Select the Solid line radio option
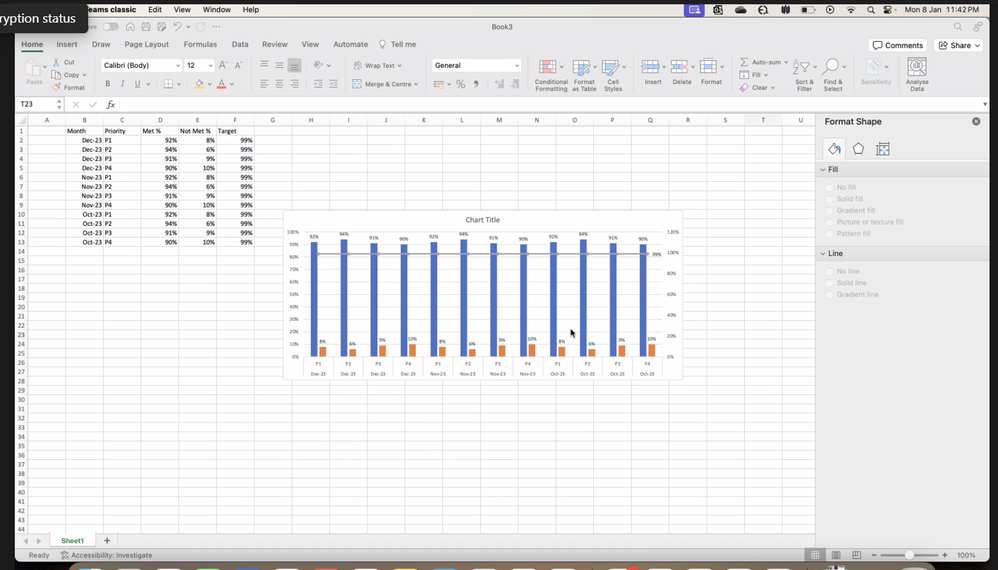 [829, 282]
